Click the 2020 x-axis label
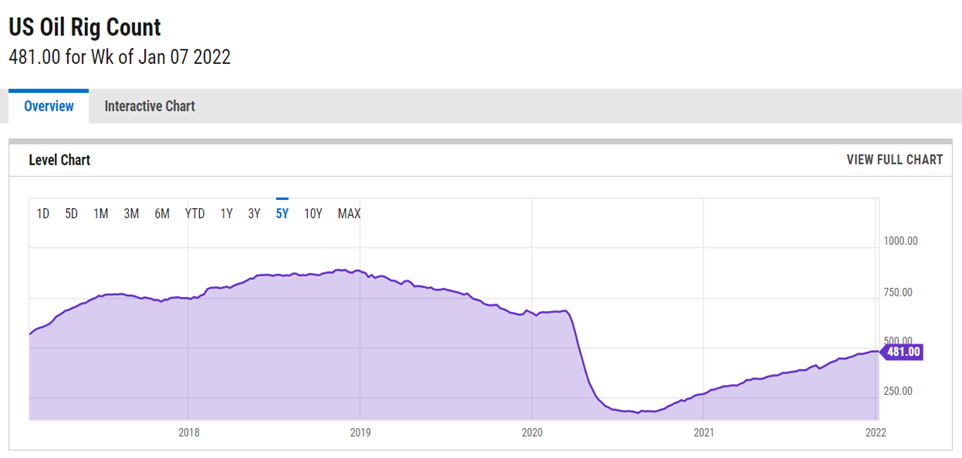Screen dimensions: 962x458 tap(531, 433)
